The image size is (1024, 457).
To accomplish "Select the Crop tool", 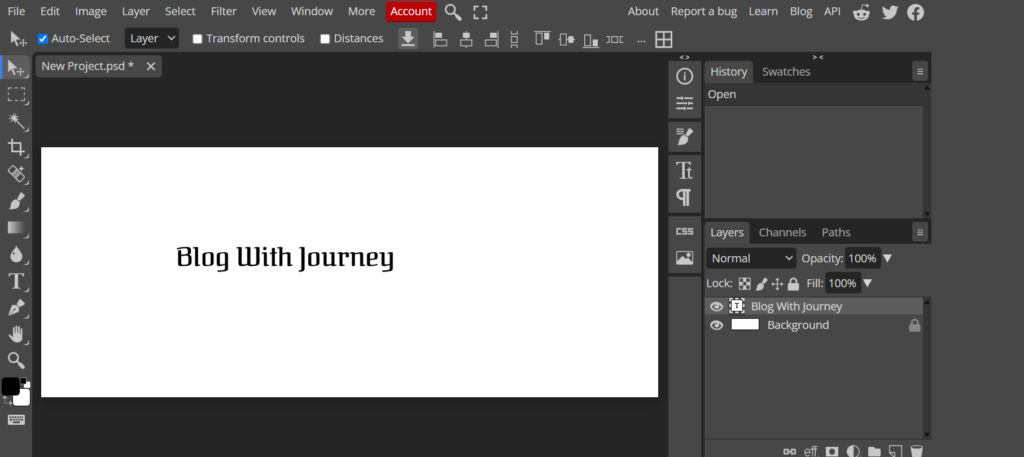I will click(16, 148).
